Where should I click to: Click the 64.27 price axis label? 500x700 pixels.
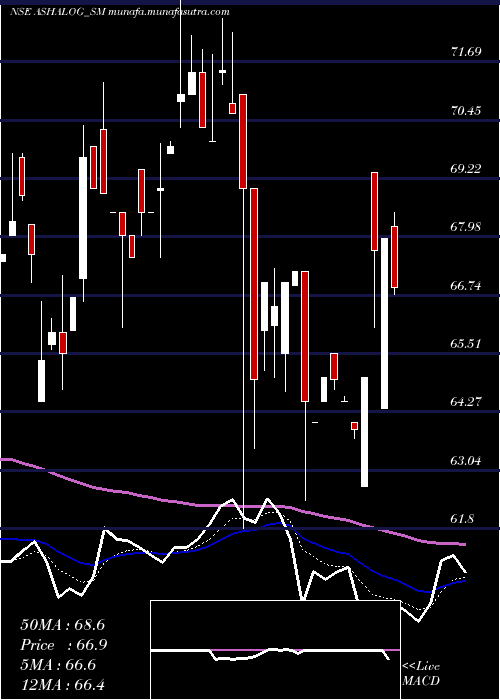(x=467, y=402)
